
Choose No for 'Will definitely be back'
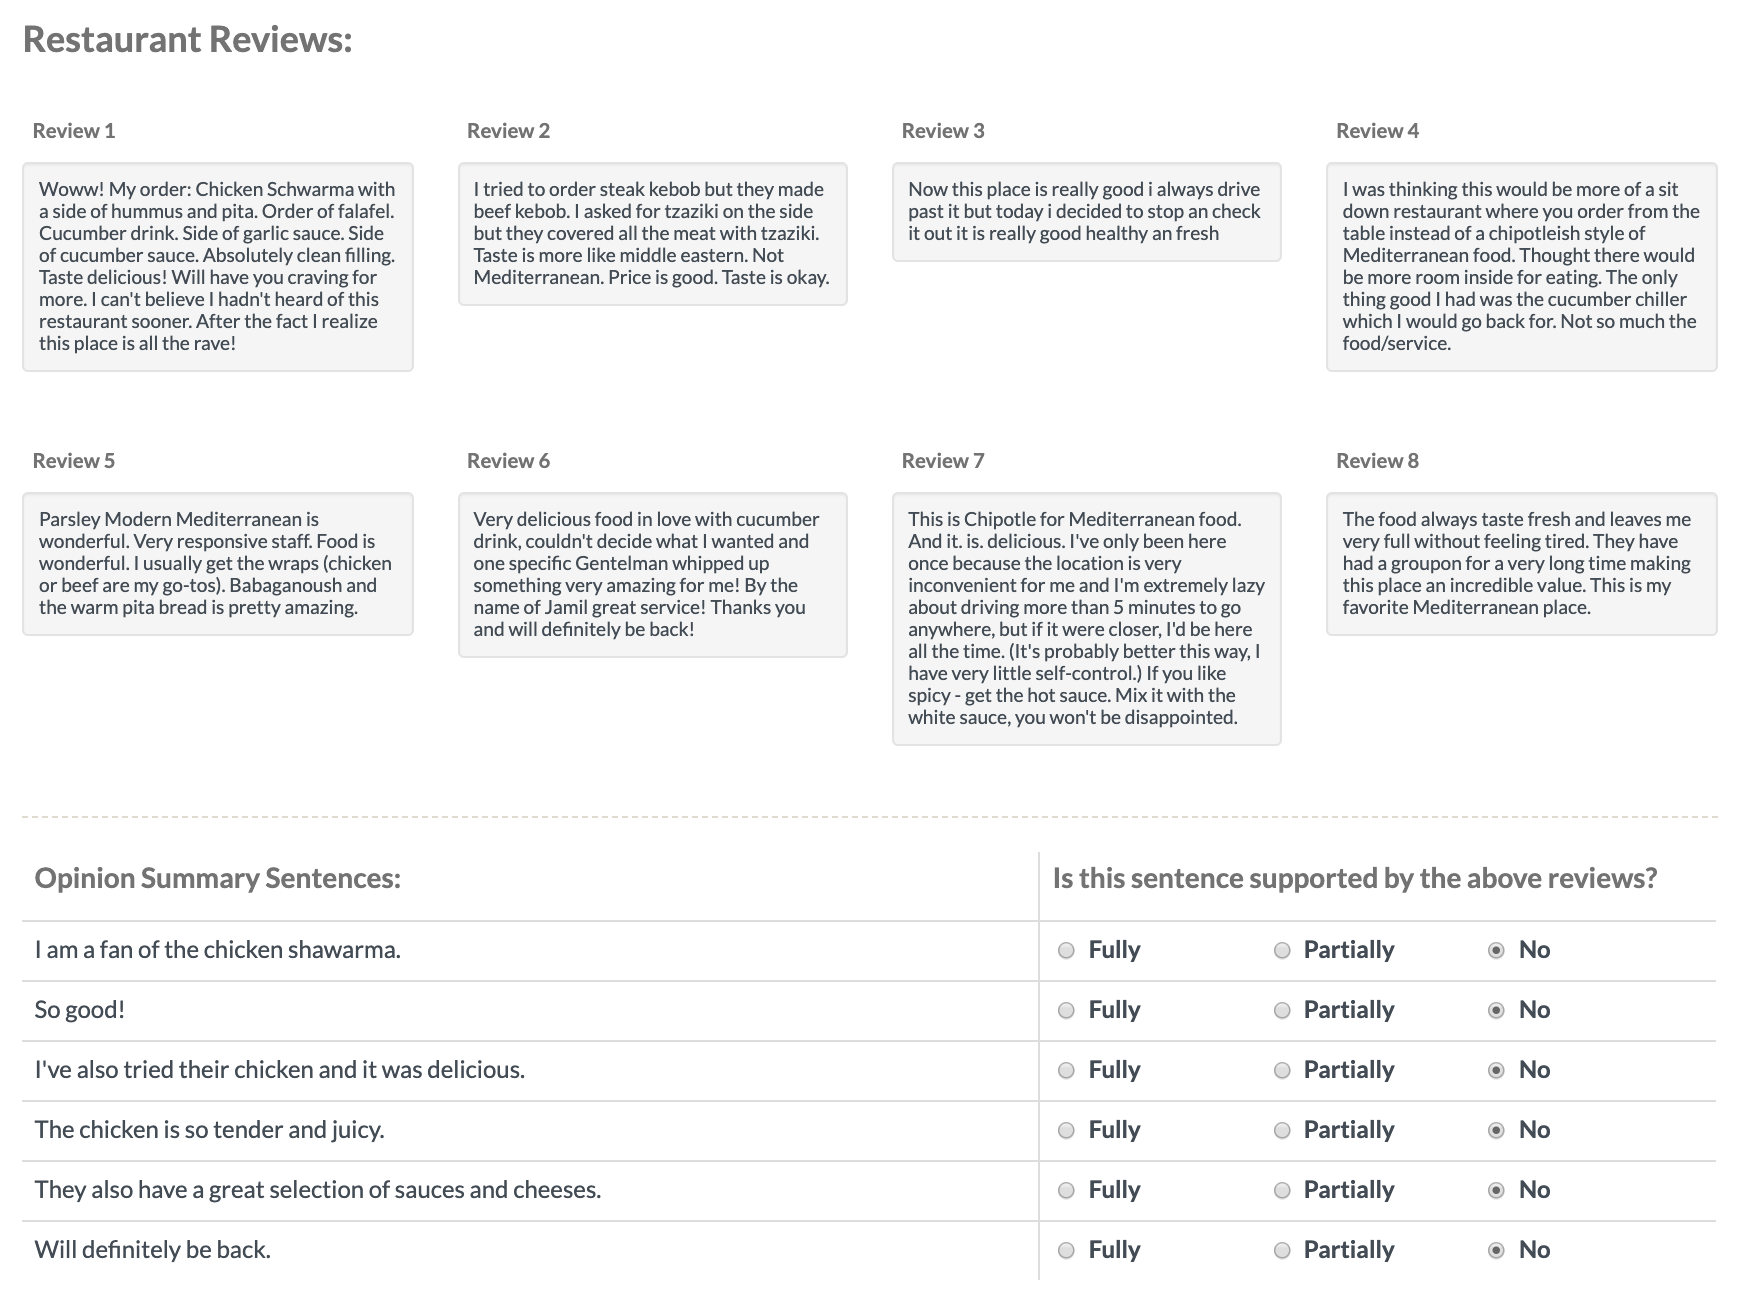pos(1496,1250)
